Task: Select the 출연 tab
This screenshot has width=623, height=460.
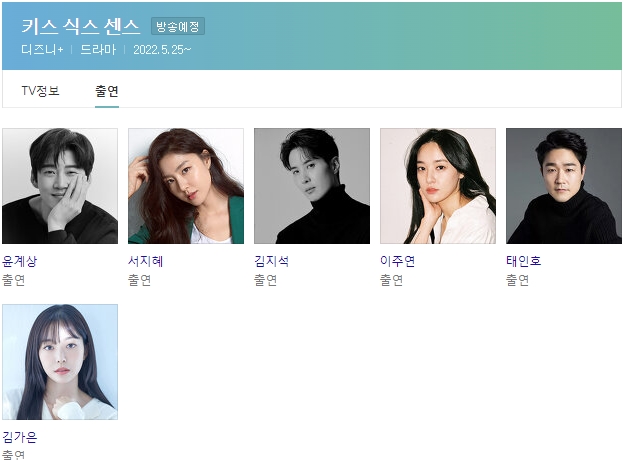Action: pos(106,91)
